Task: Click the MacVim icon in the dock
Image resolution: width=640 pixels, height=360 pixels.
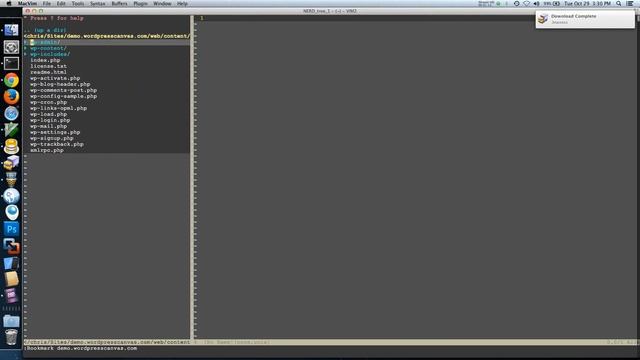Action: [11, 130]
